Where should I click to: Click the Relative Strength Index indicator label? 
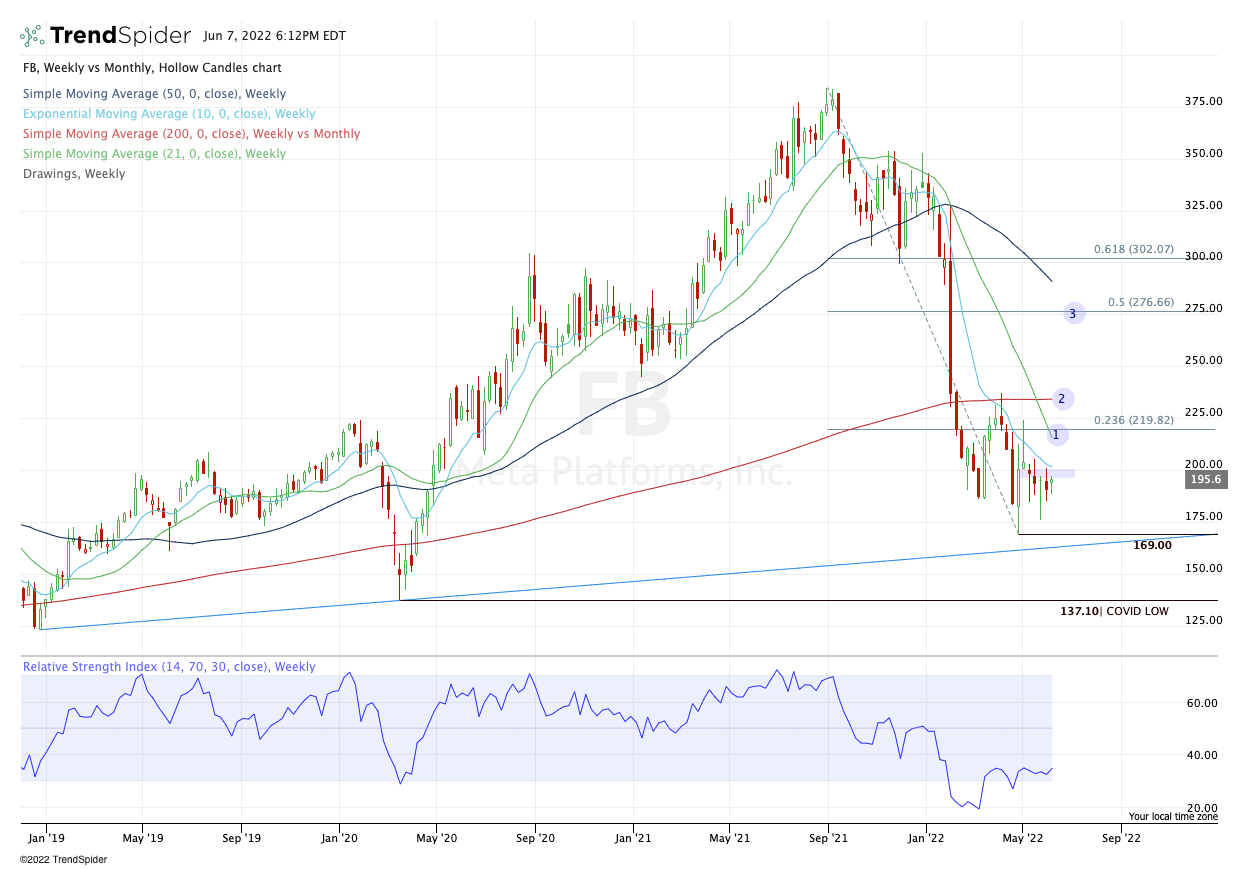[169, 667]
